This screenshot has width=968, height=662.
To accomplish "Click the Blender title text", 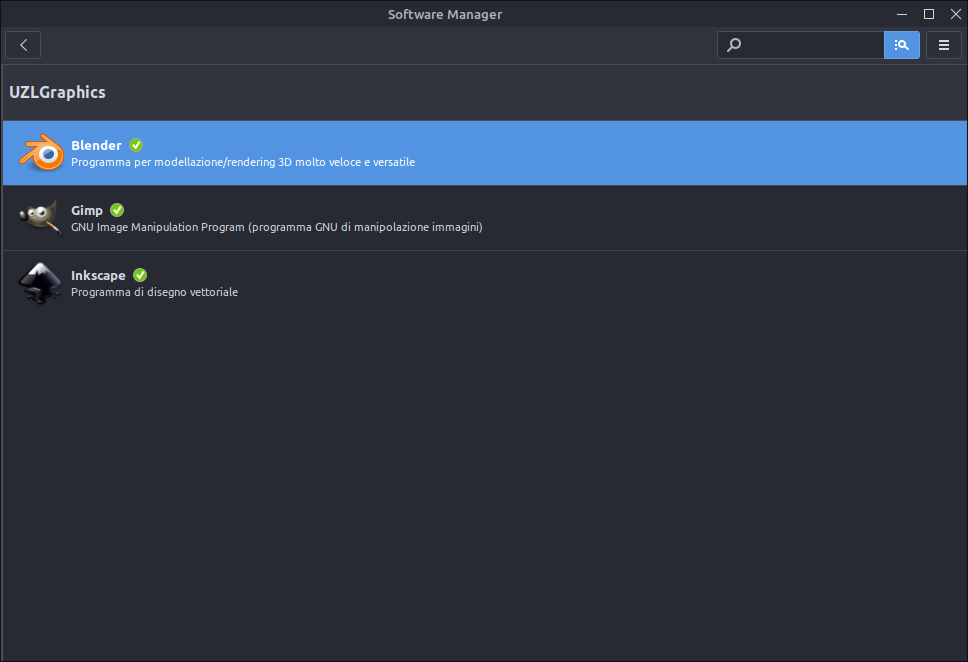I will [x=96, y=146].
